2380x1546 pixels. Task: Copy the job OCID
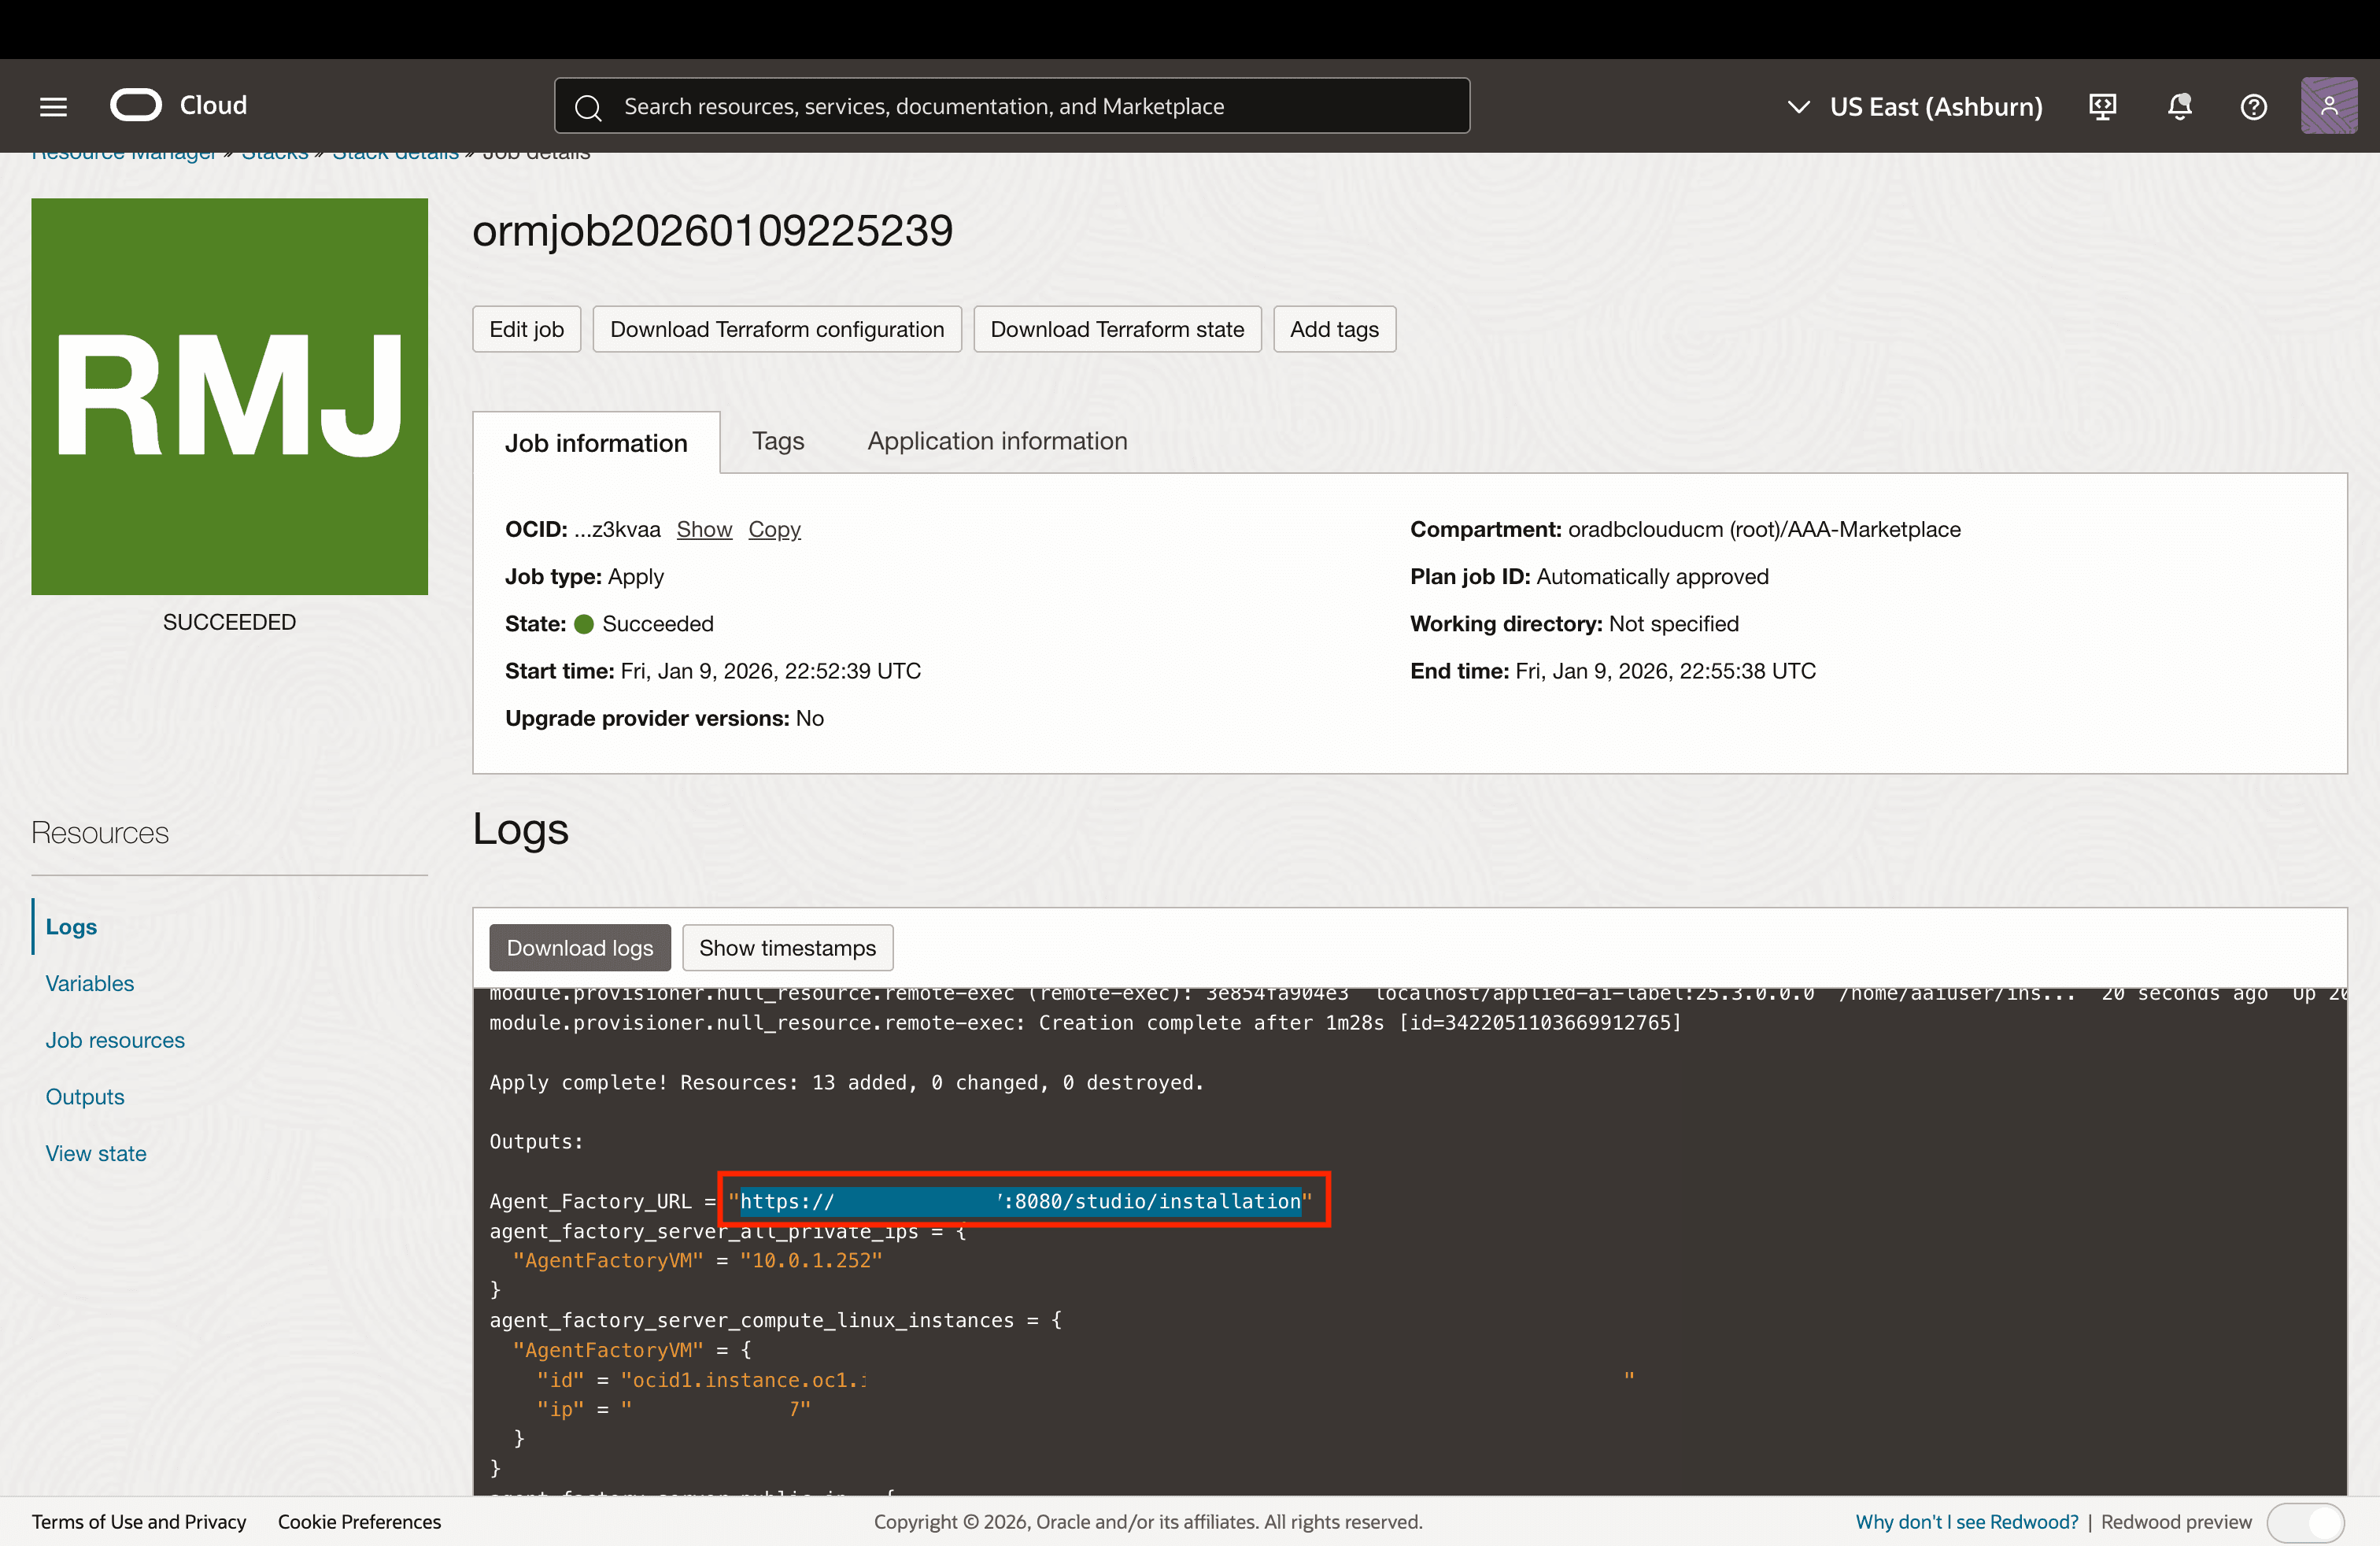tap(774, 529)
